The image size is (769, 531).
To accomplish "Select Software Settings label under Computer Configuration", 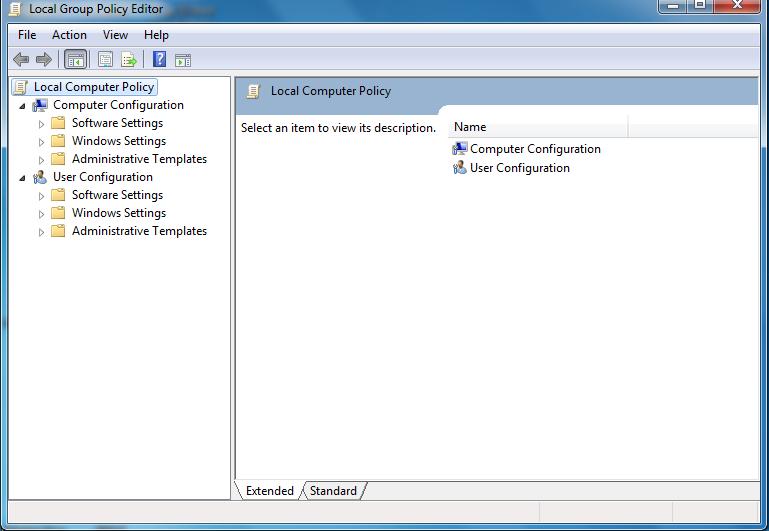I will point(117,123).
